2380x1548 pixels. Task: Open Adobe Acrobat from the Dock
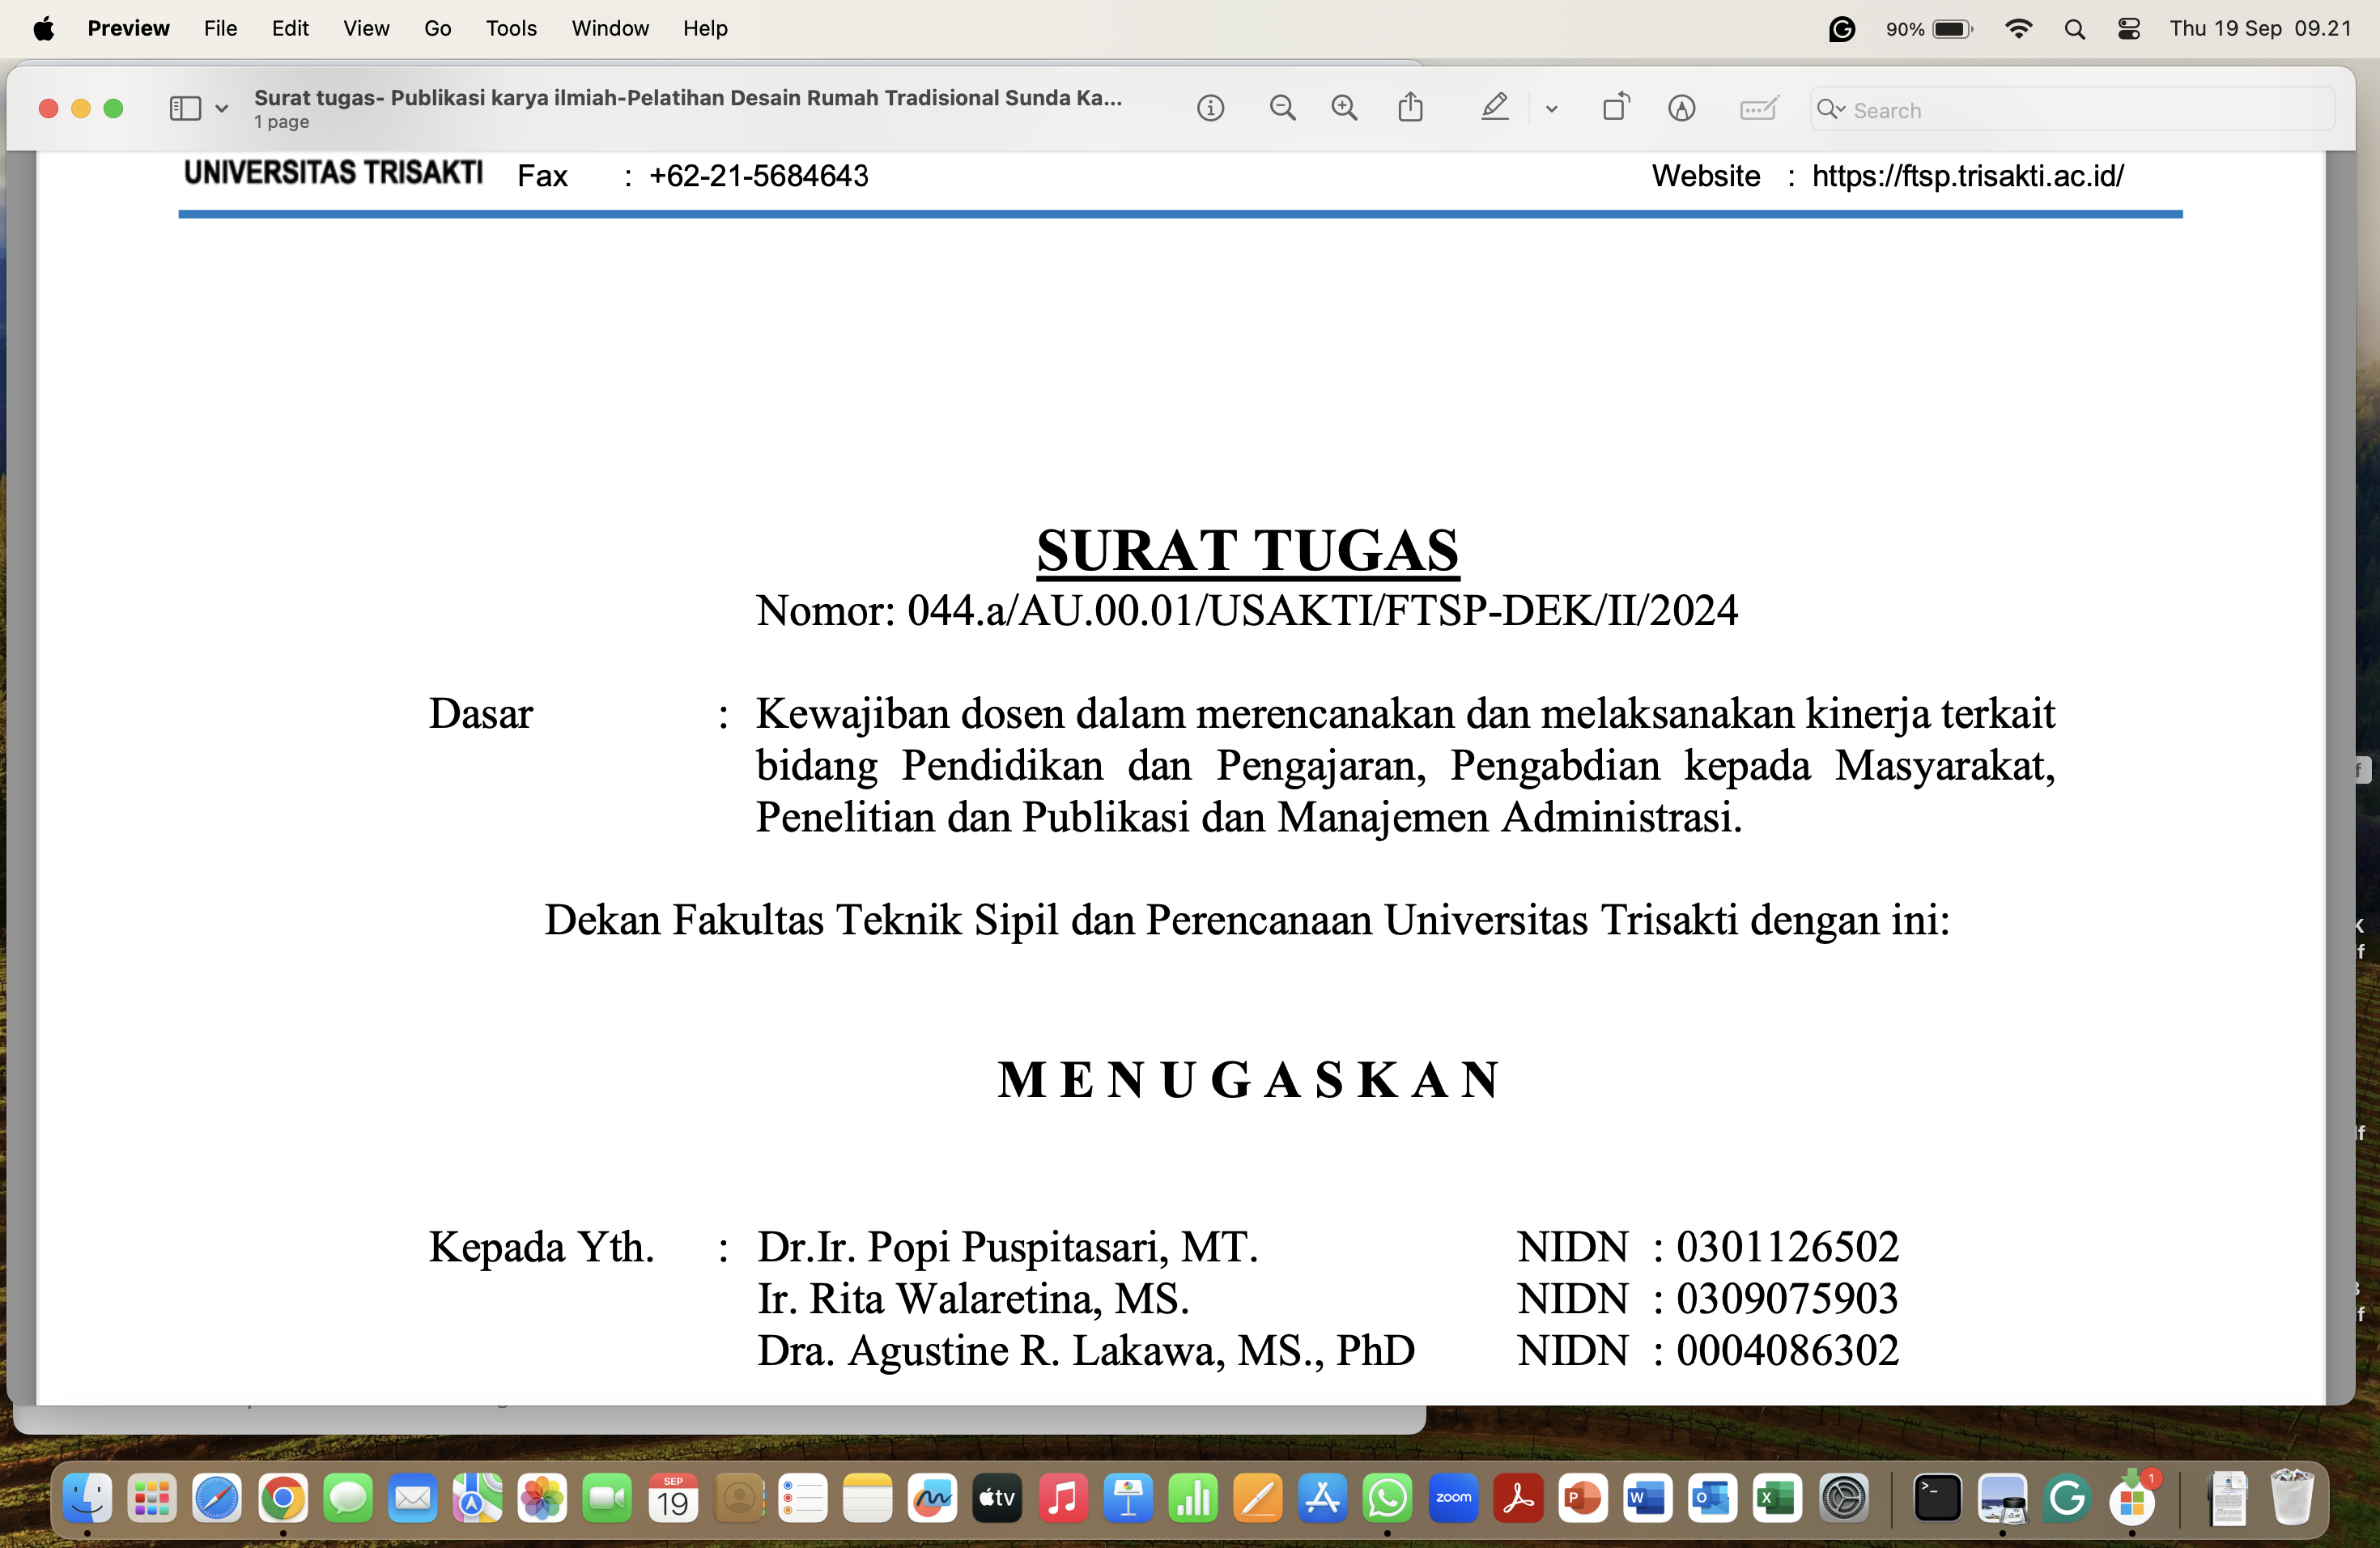pos(1518,1497)
